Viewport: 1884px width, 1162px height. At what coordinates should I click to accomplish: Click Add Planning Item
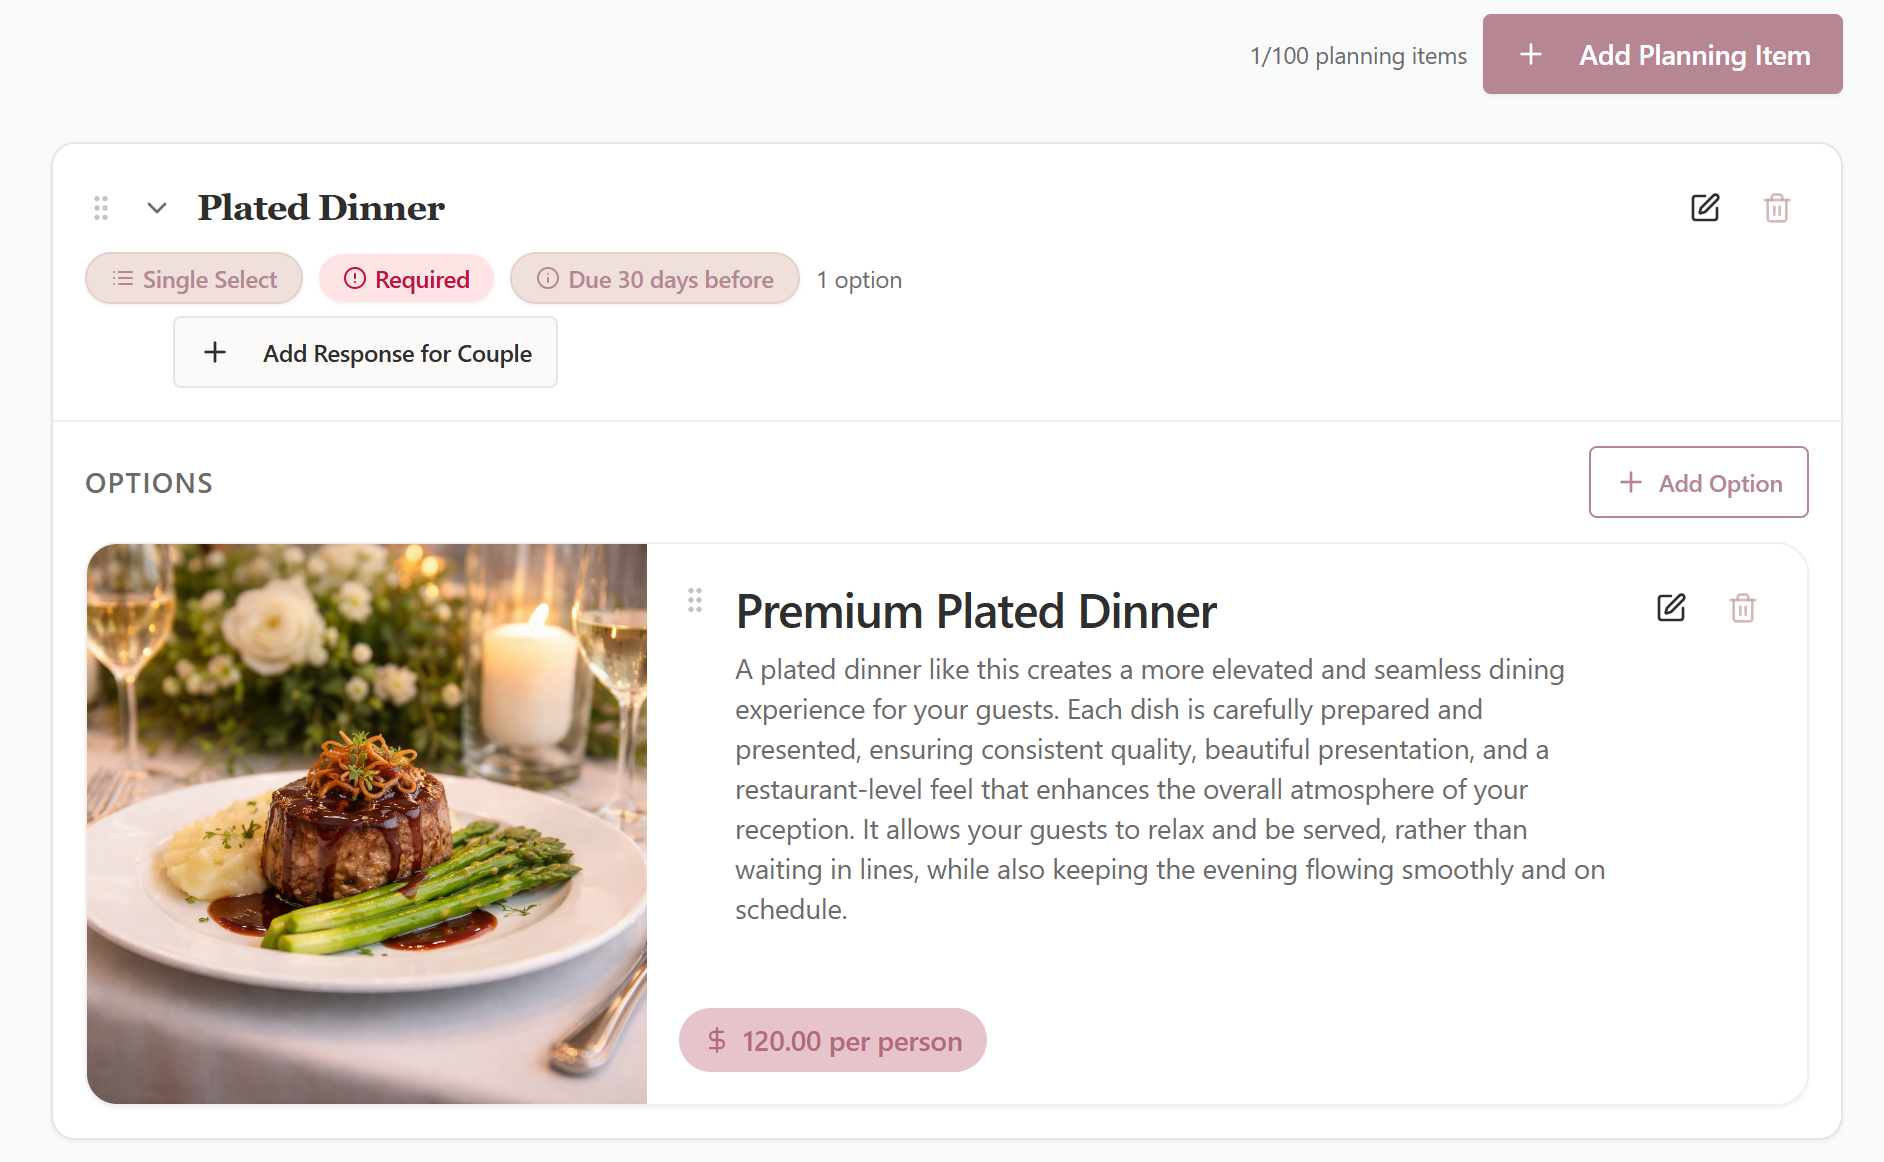click(x=1661, y=54)
